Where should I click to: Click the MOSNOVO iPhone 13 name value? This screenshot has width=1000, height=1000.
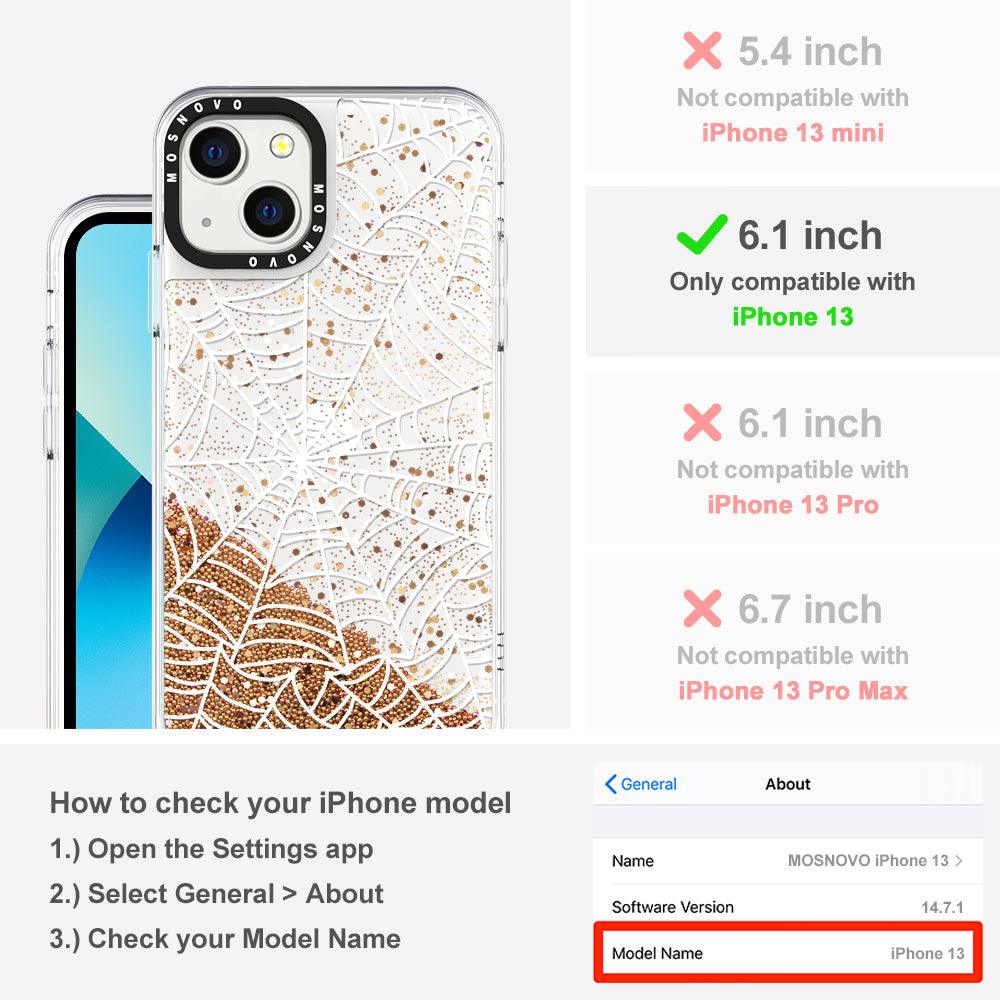[x=868, y=860]
